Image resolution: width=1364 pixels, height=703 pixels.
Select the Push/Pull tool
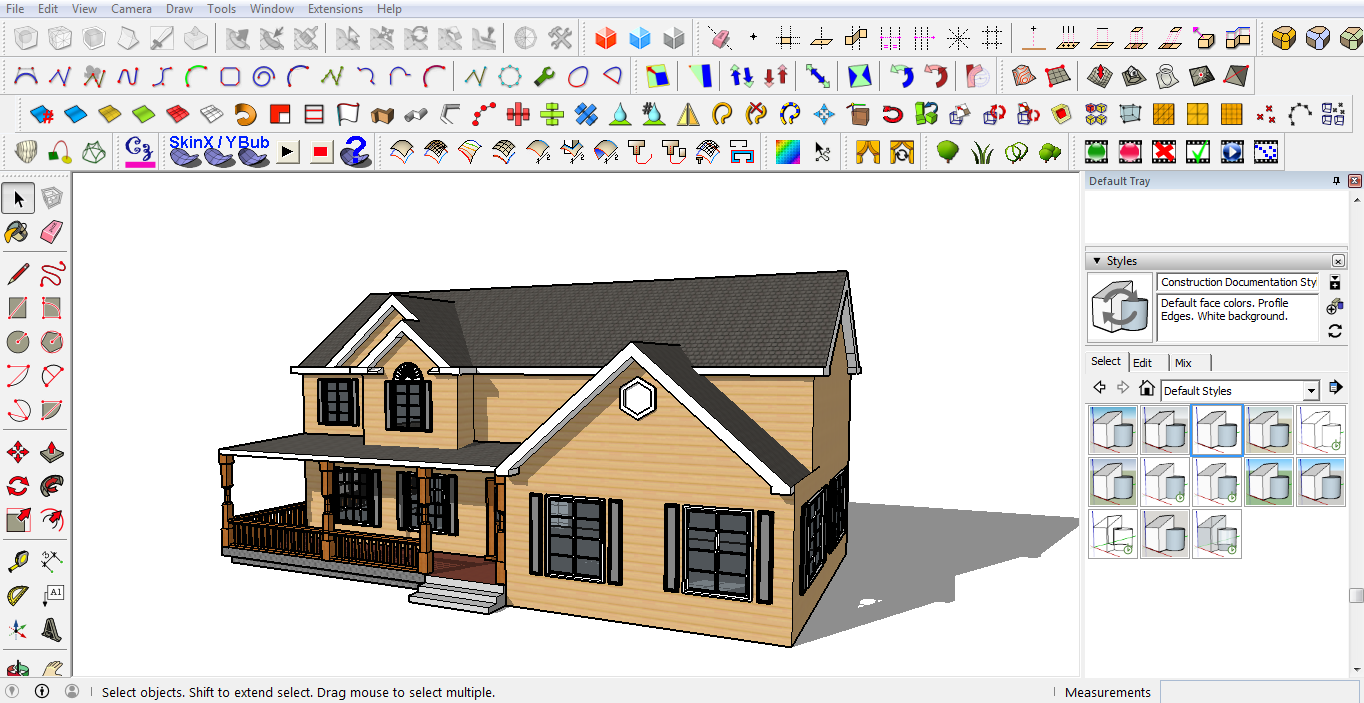tap(52, 452)
